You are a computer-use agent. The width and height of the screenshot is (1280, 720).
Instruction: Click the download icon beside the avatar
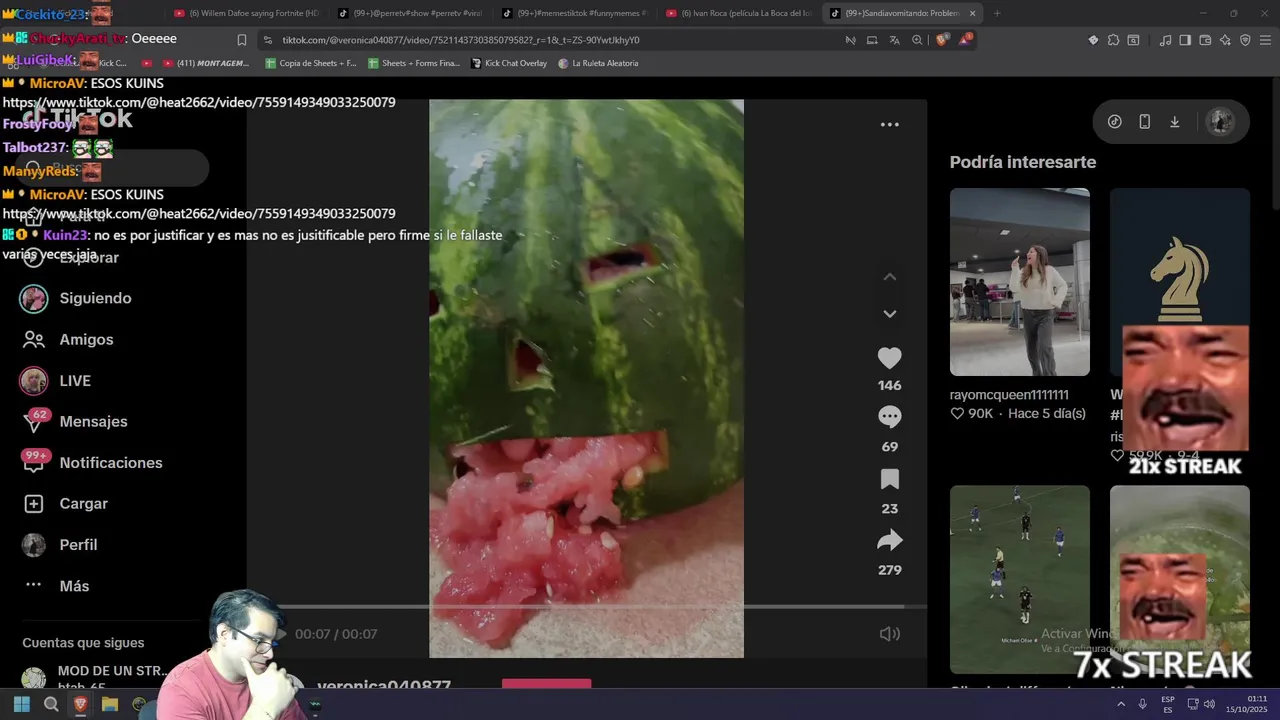click(1174, 122)
